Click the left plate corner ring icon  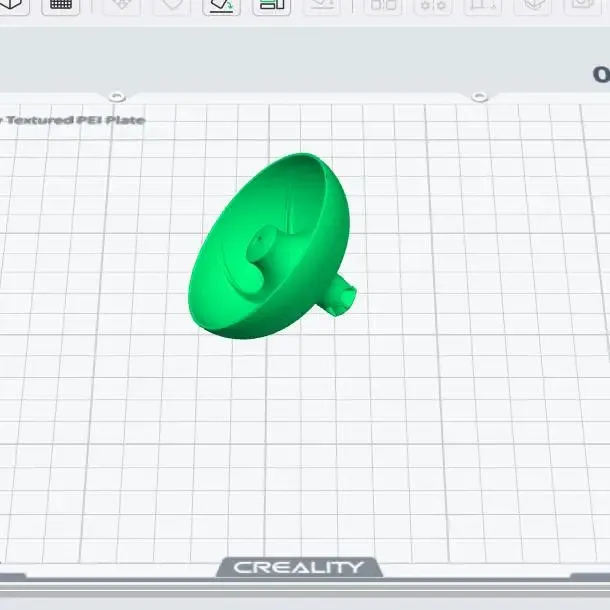click(117, 96)
